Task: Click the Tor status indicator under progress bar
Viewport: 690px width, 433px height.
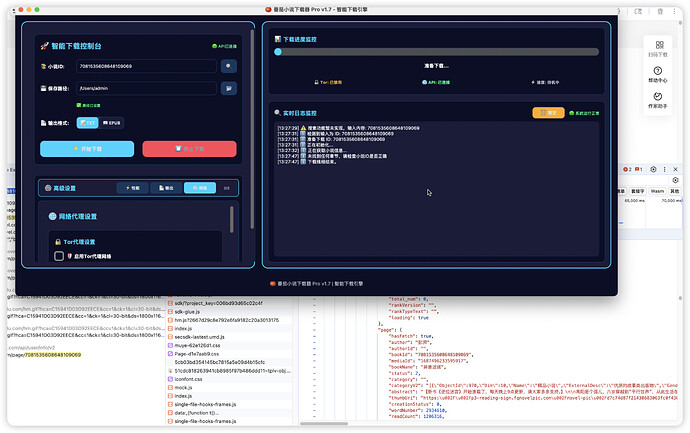Action: [328, 82]
